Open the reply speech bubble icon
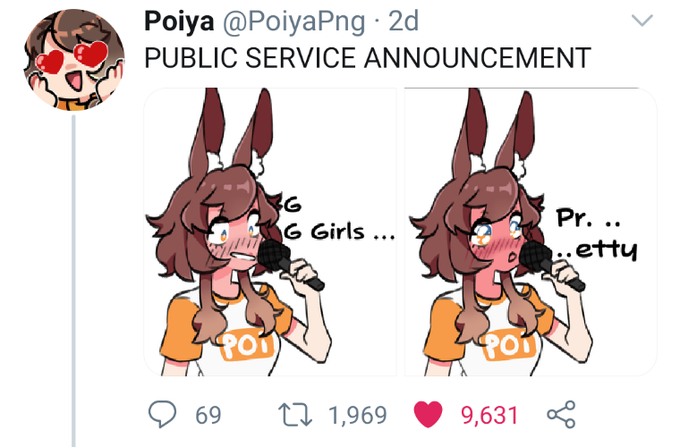 pos(162,414)
